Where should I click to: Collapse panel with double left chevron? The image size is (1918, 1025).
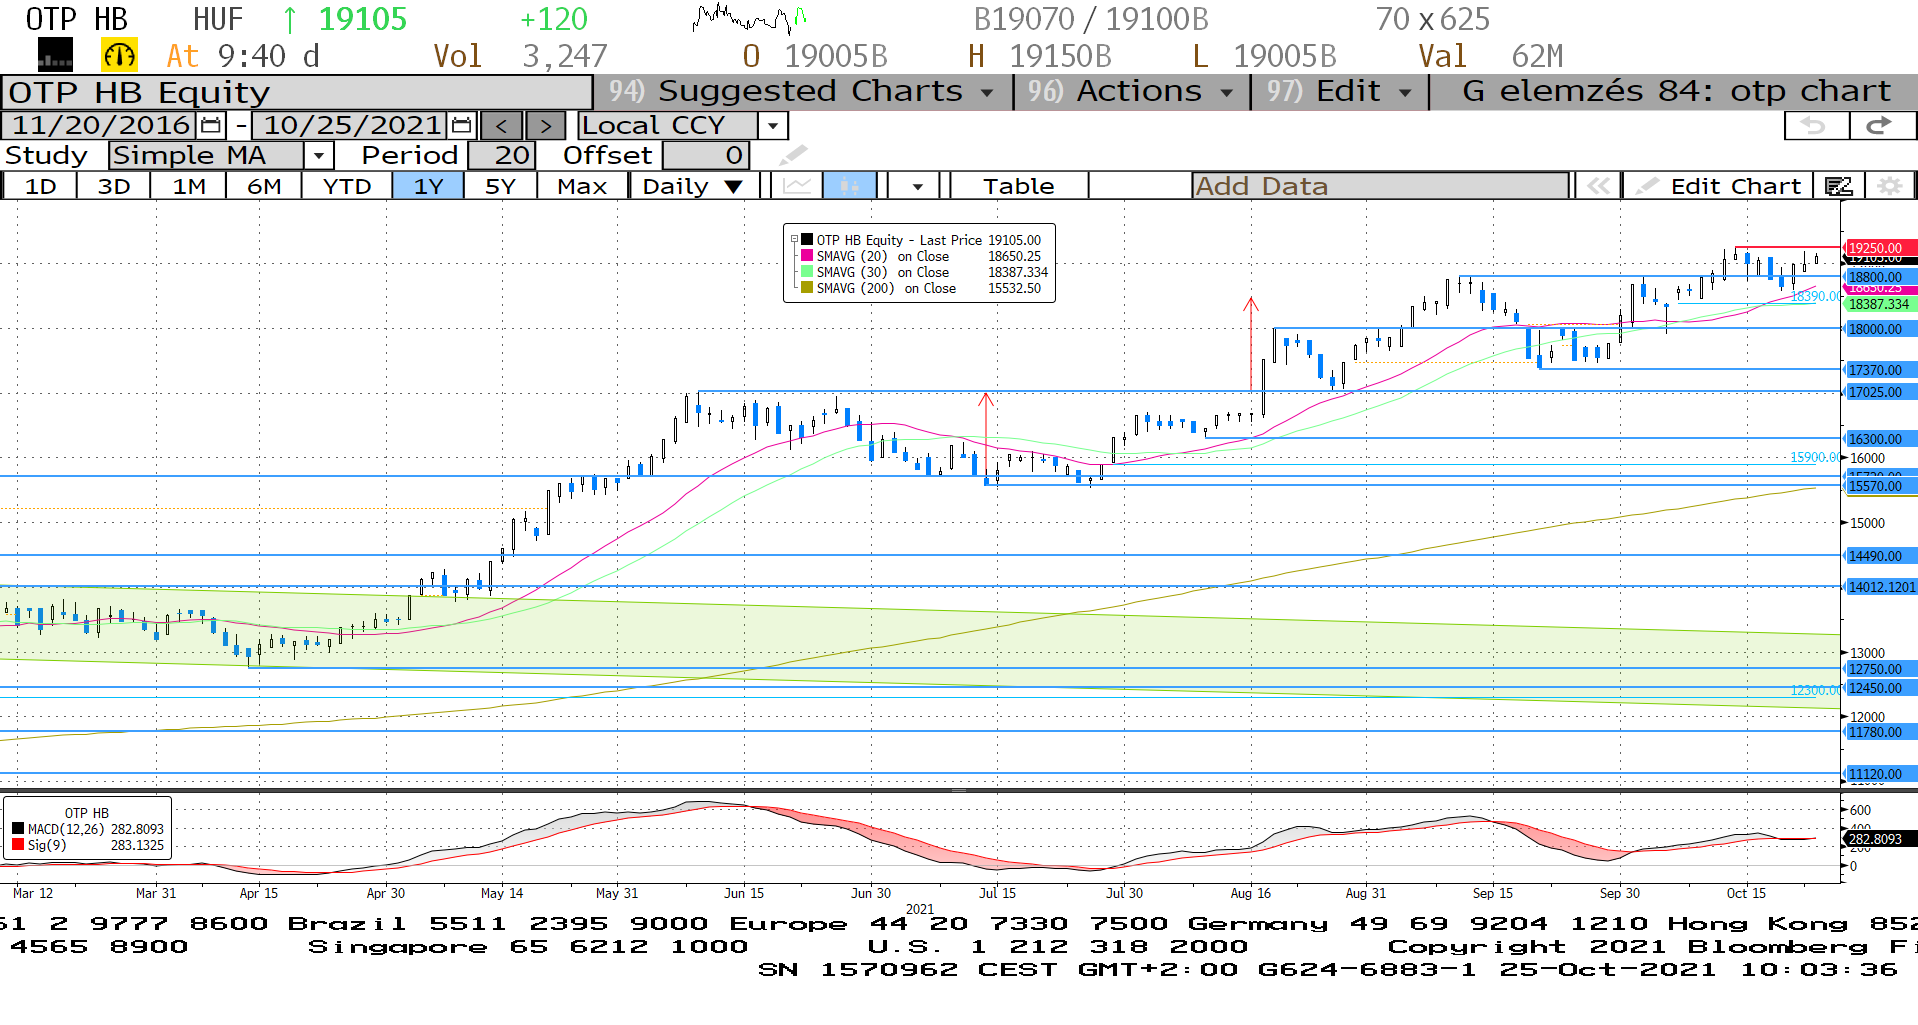(1598, 186)
